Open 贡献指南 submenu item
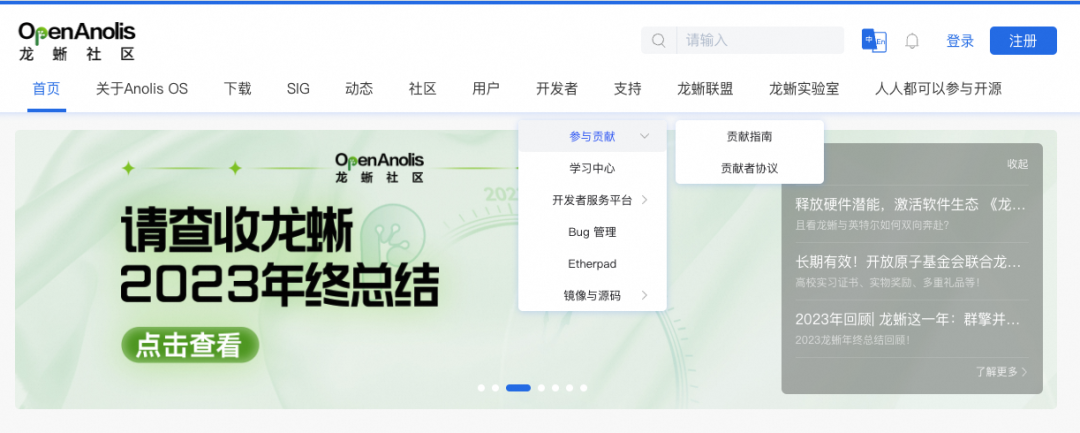The image size is (1080, 433). (x=749, y=136)
